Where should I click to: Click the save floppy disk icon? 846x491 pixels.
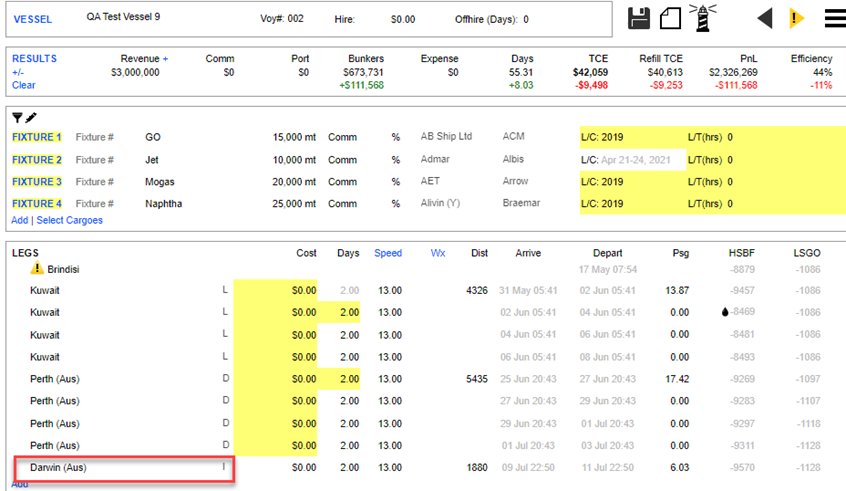pyautogui.click(x=640, y=18)
